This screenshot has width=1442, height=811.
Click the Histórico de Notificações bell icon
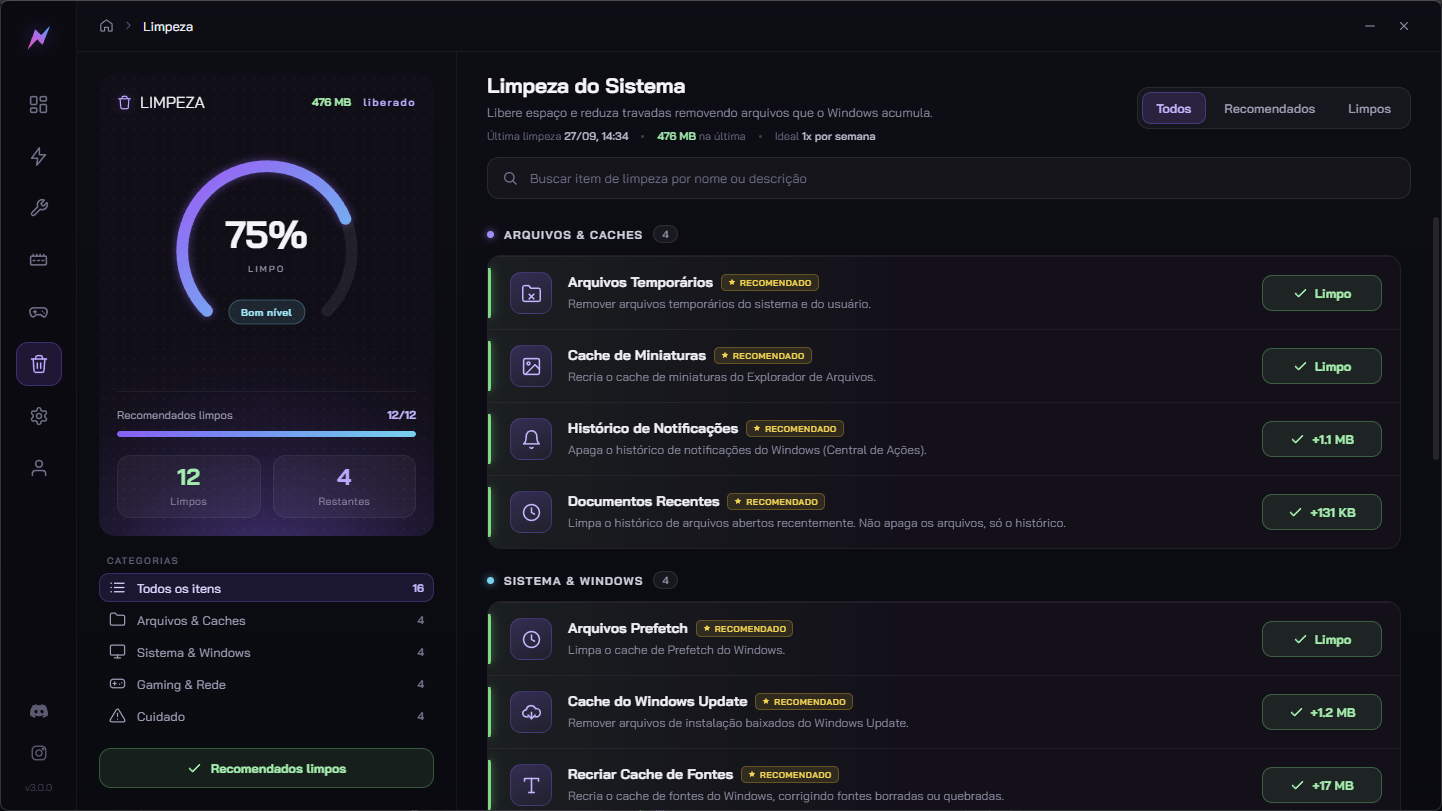531,439
